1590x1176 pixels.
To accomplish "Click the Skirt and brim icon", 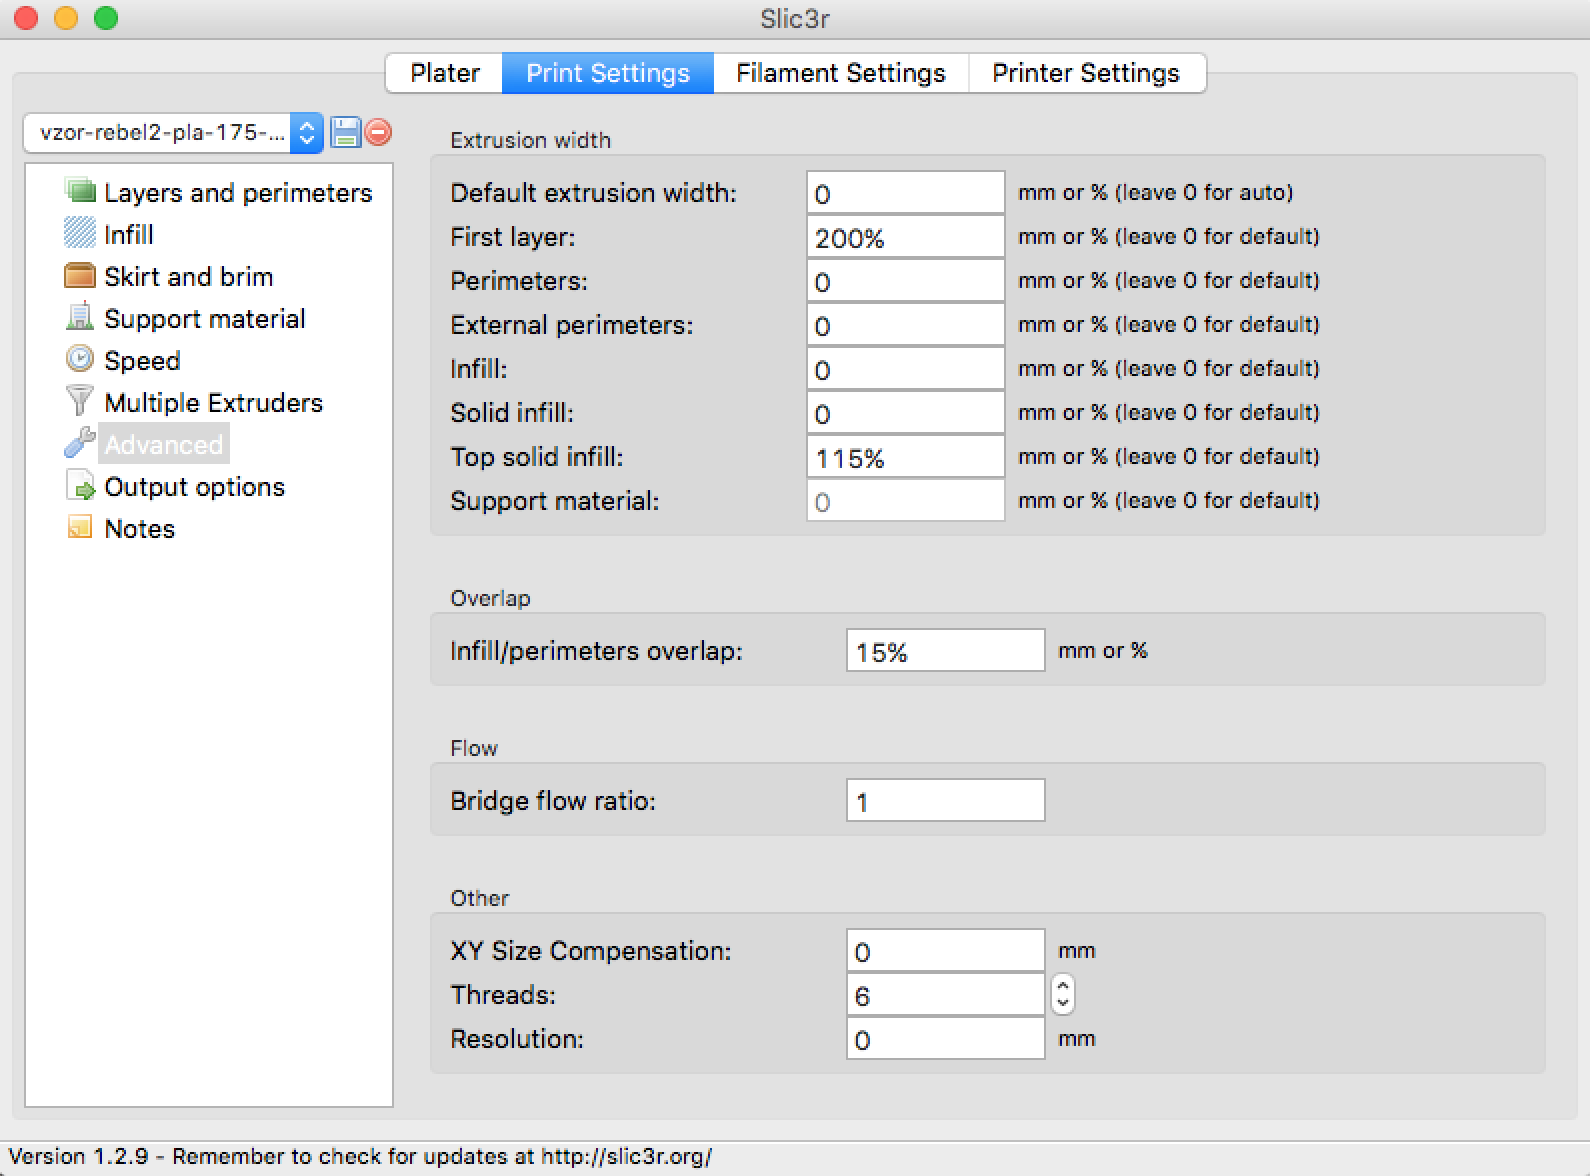I will 80,276.
